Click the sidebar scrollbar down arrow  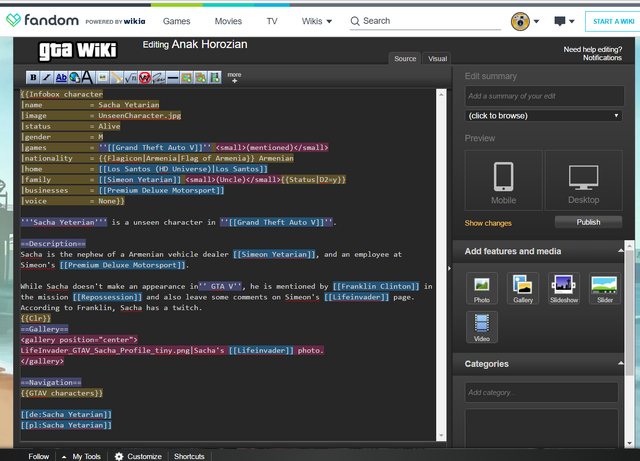[x=629, y=443]
